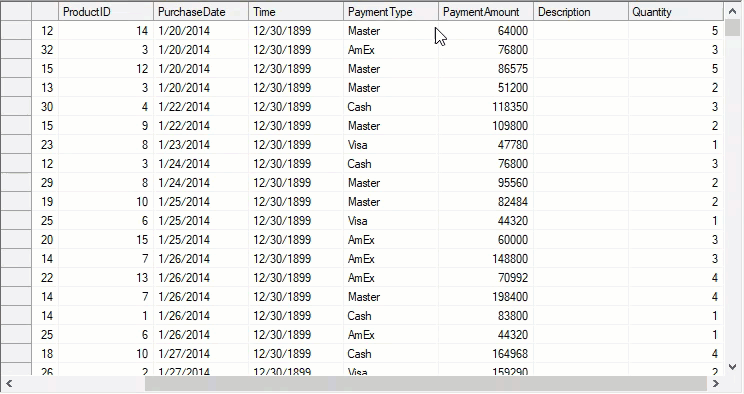Select the Cash cell in the 83800 row
744x394 pixels.
pyautogui.click(x=391, y=316)
